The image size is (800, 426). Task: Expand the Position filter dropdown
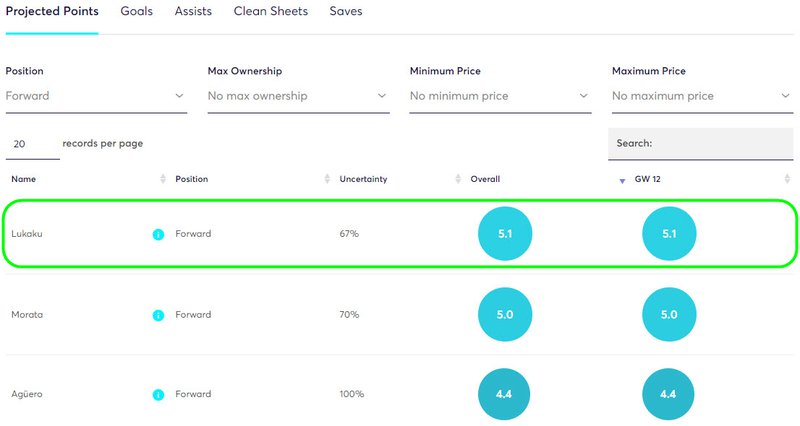click(96, 96)
